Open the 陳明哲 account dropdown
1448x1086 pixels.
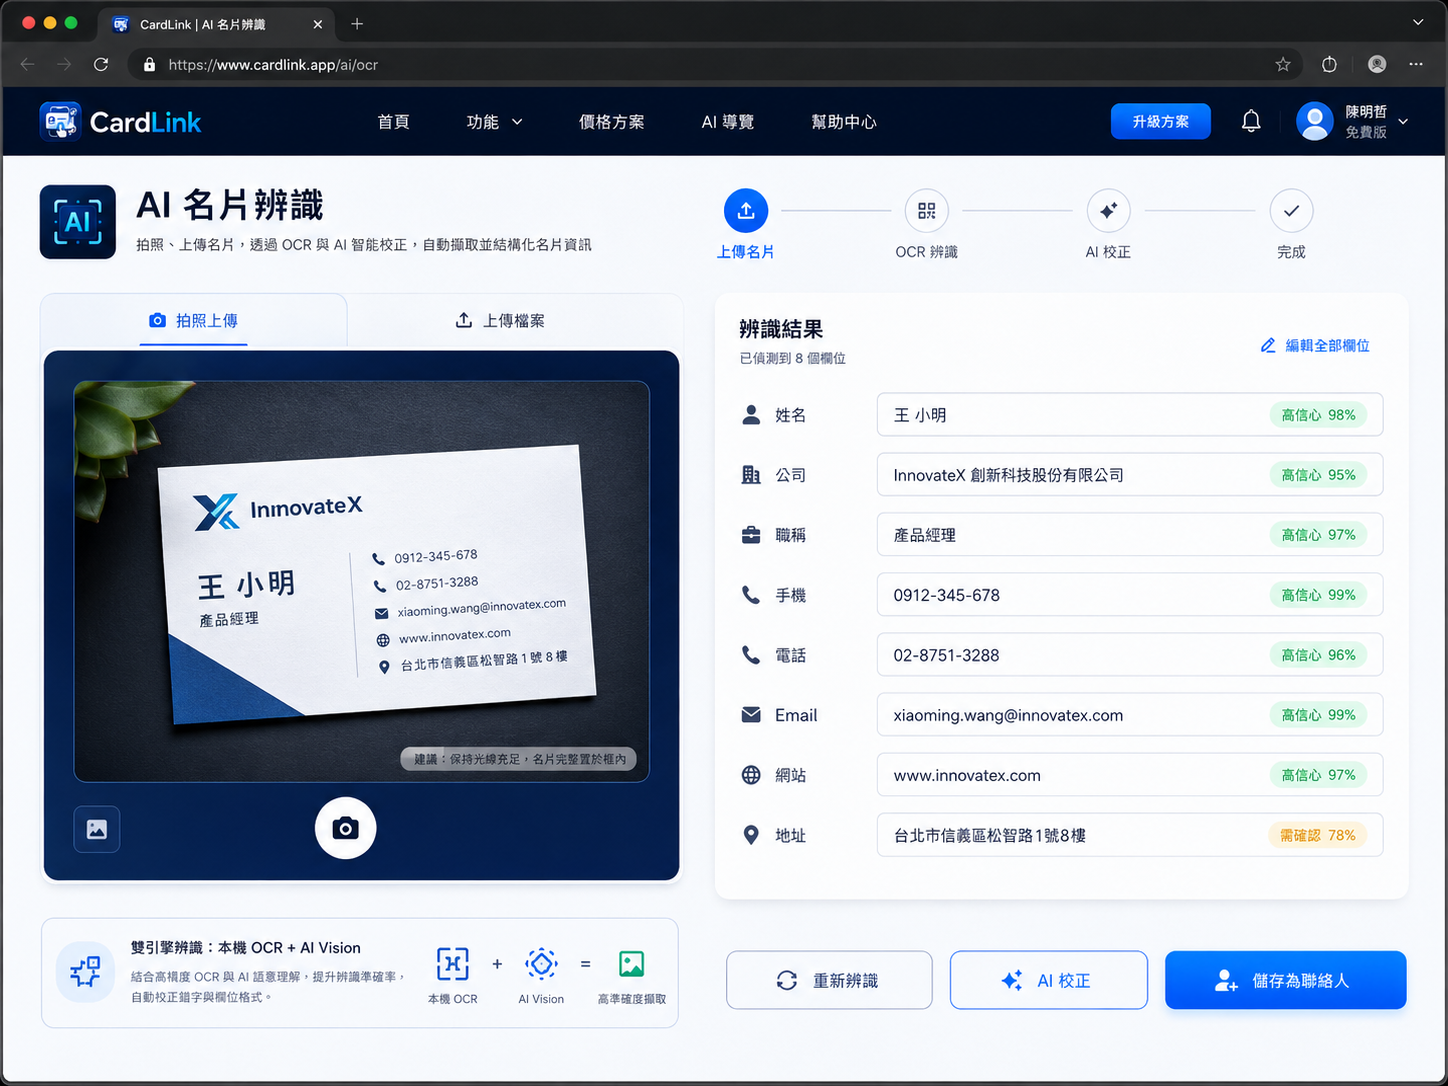1353,122
